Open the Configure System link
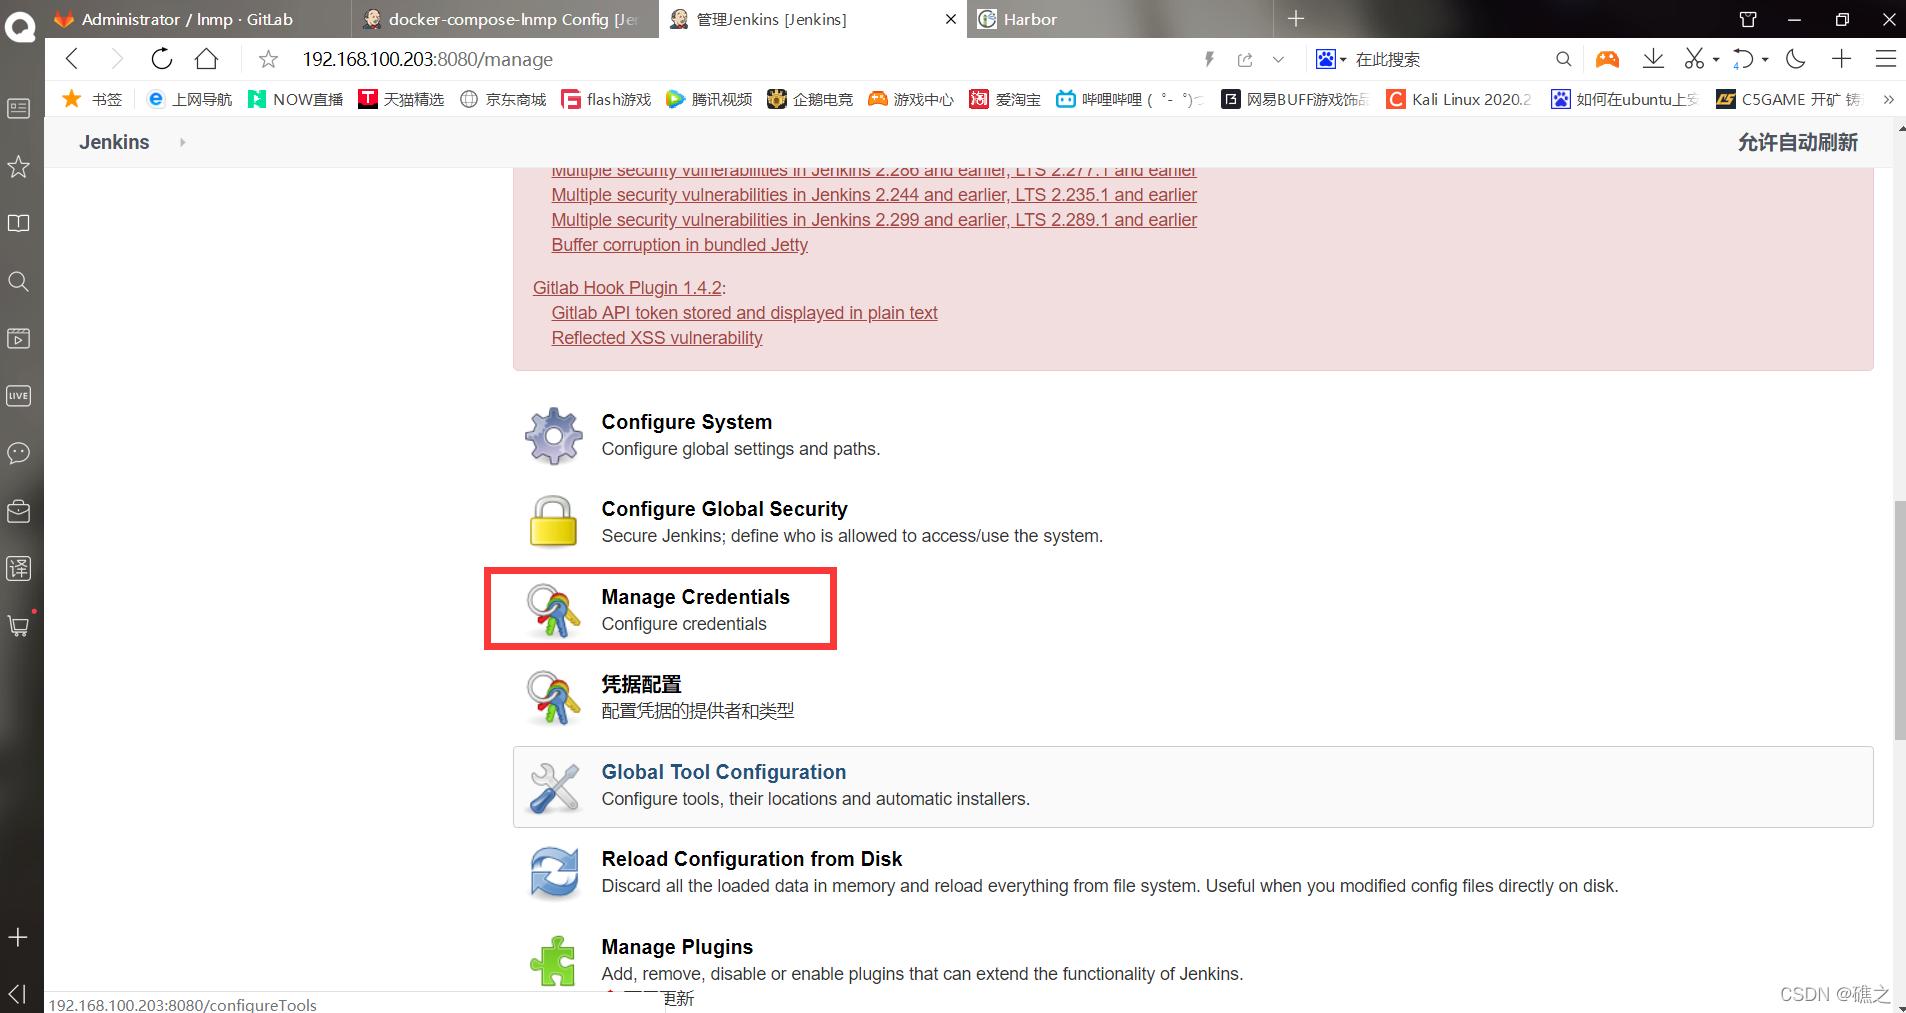The height and width of the screenshot is (1013, 1906). point(686,422)
